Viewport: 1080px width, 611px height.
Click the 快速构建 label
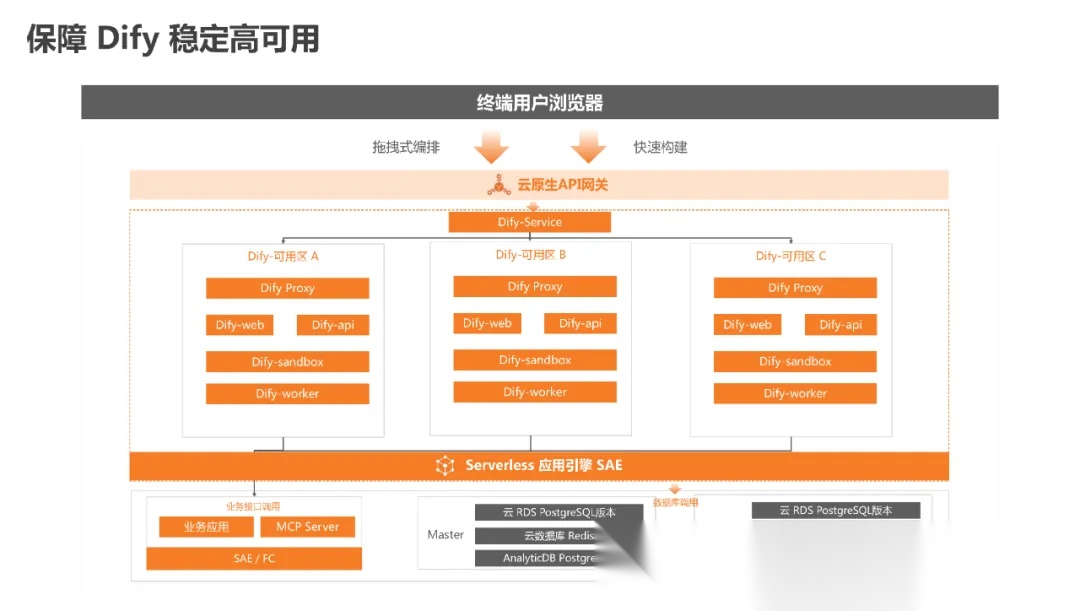click(x=661, y=147)
